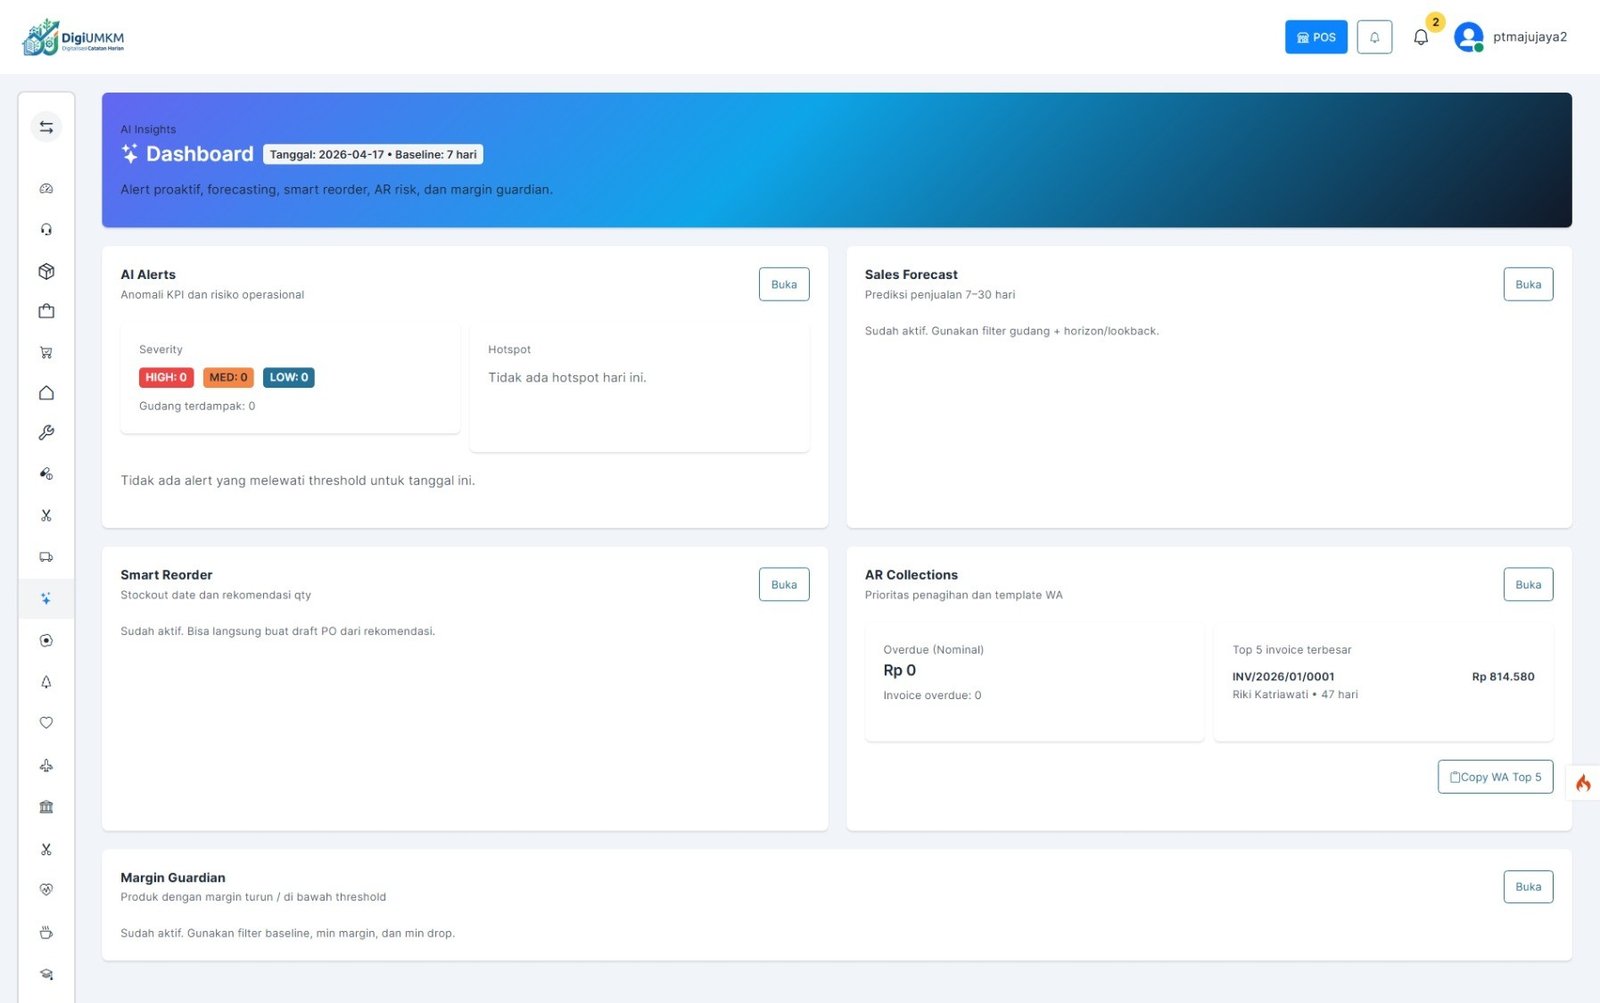Click Copy WA Top 5 in AR Collections
Viewport: 1600px width, 1003px height.
(1495, 777)
